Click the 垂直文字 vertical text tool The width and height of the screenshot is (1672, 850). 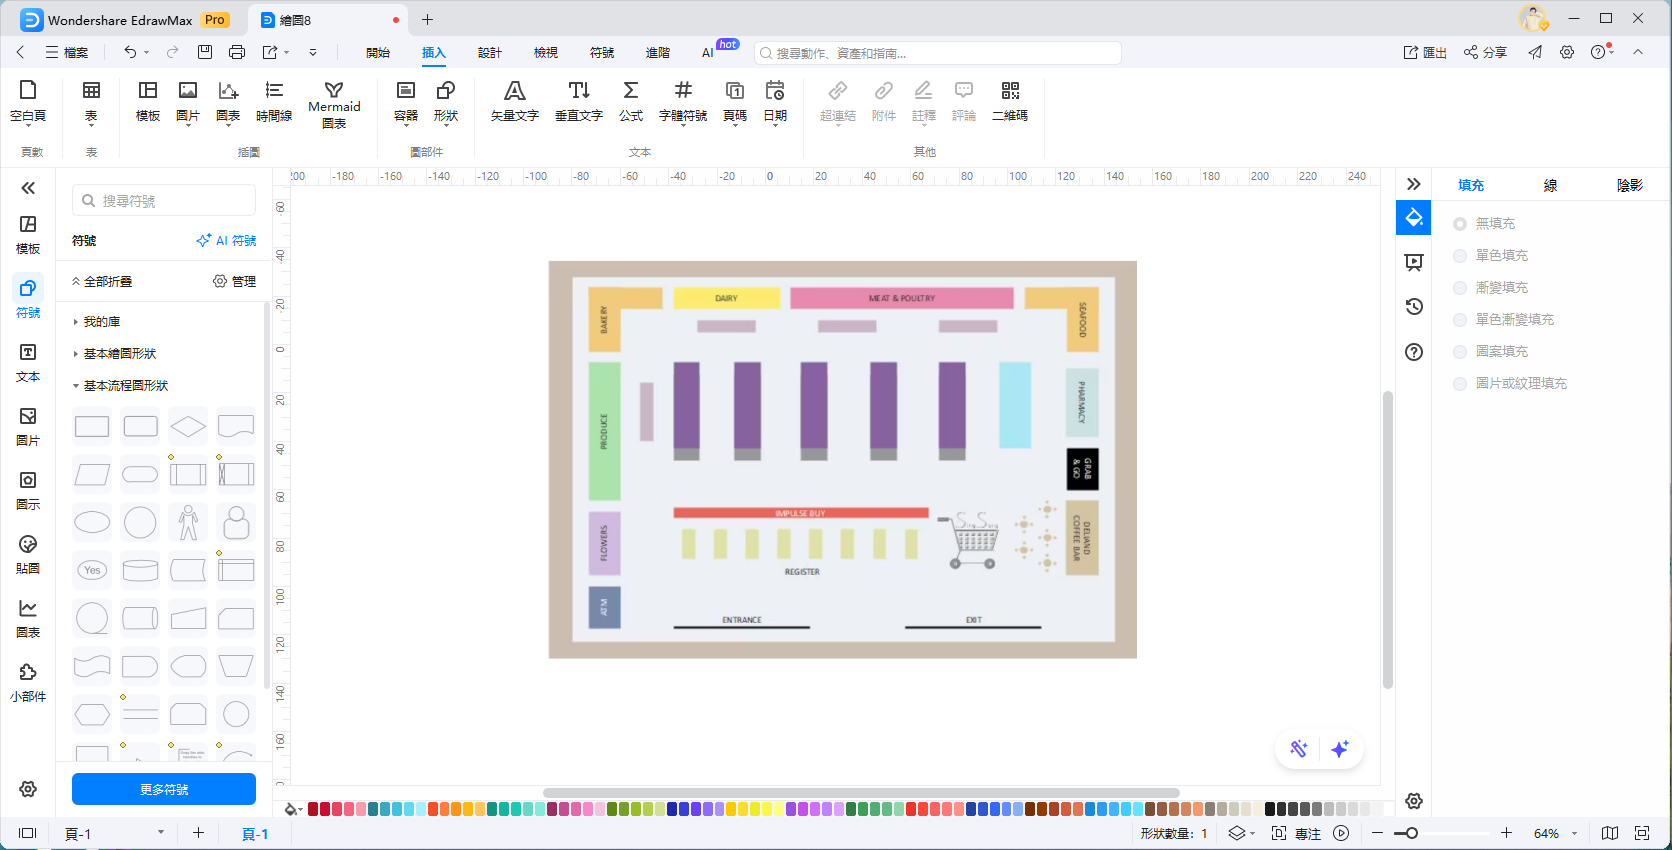point(579,102)
